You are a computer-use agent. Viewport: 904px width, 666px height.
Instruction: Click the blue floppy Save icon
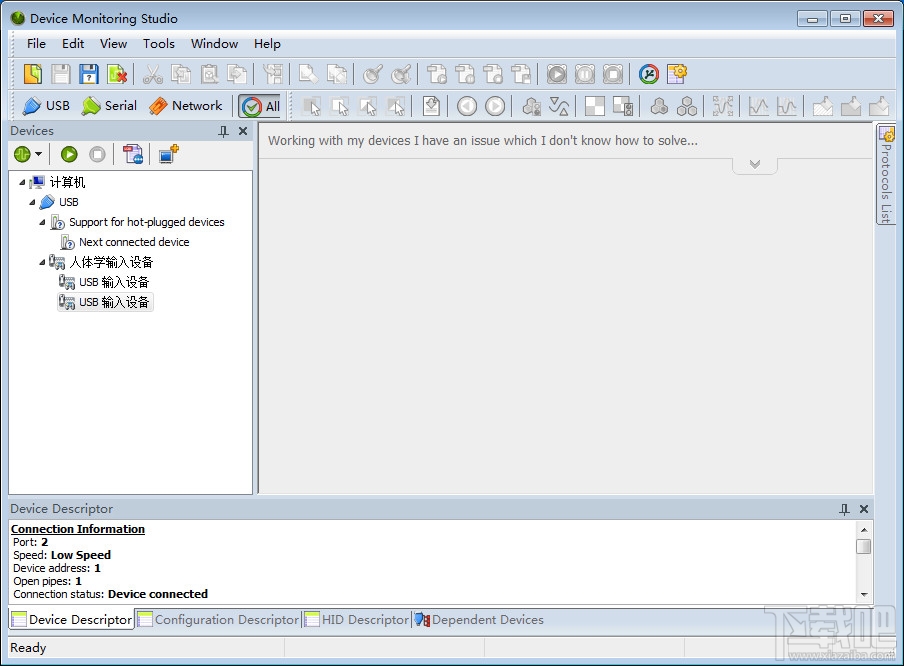(x=89, y=74)
